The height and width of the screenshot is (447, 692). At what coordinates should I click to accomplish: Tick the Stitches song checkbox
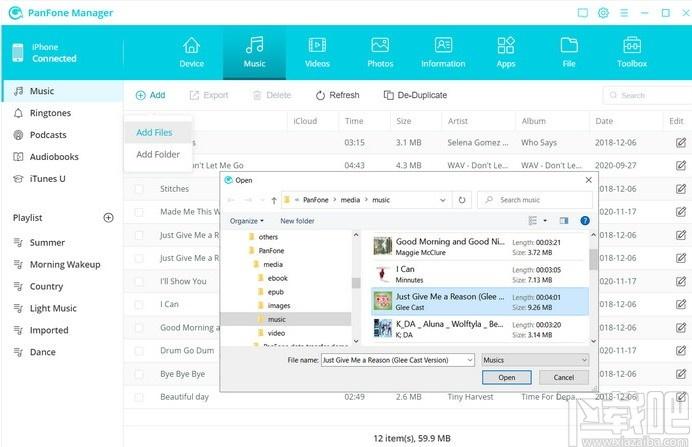[139, 189]
